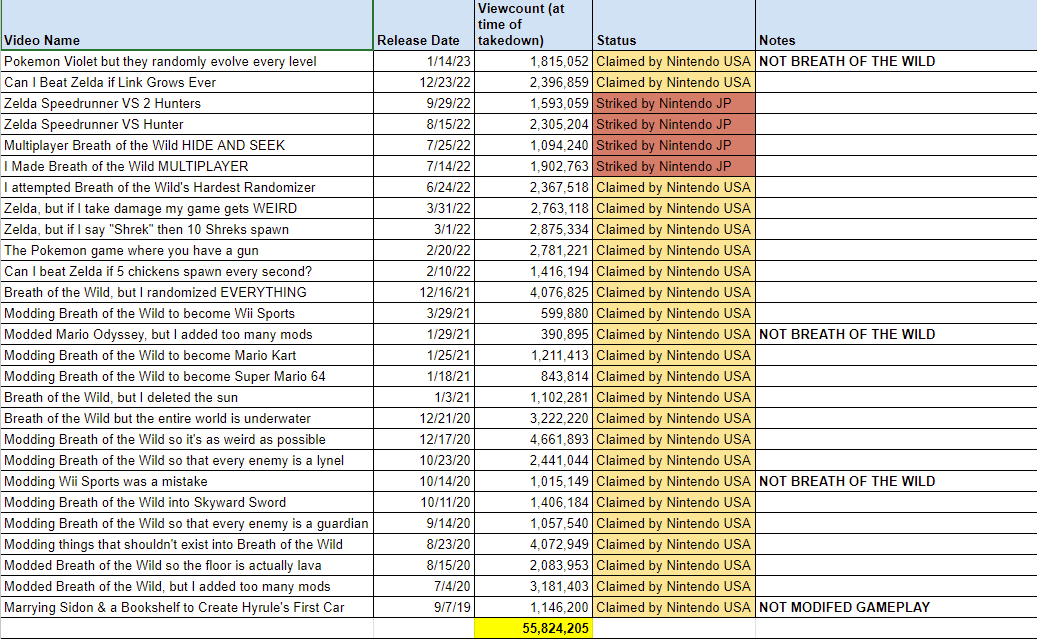The height and width of the screenshot is (639, 1037).
Task: Select the 'Release Date' column header
Action: click(x=418, y=40)
